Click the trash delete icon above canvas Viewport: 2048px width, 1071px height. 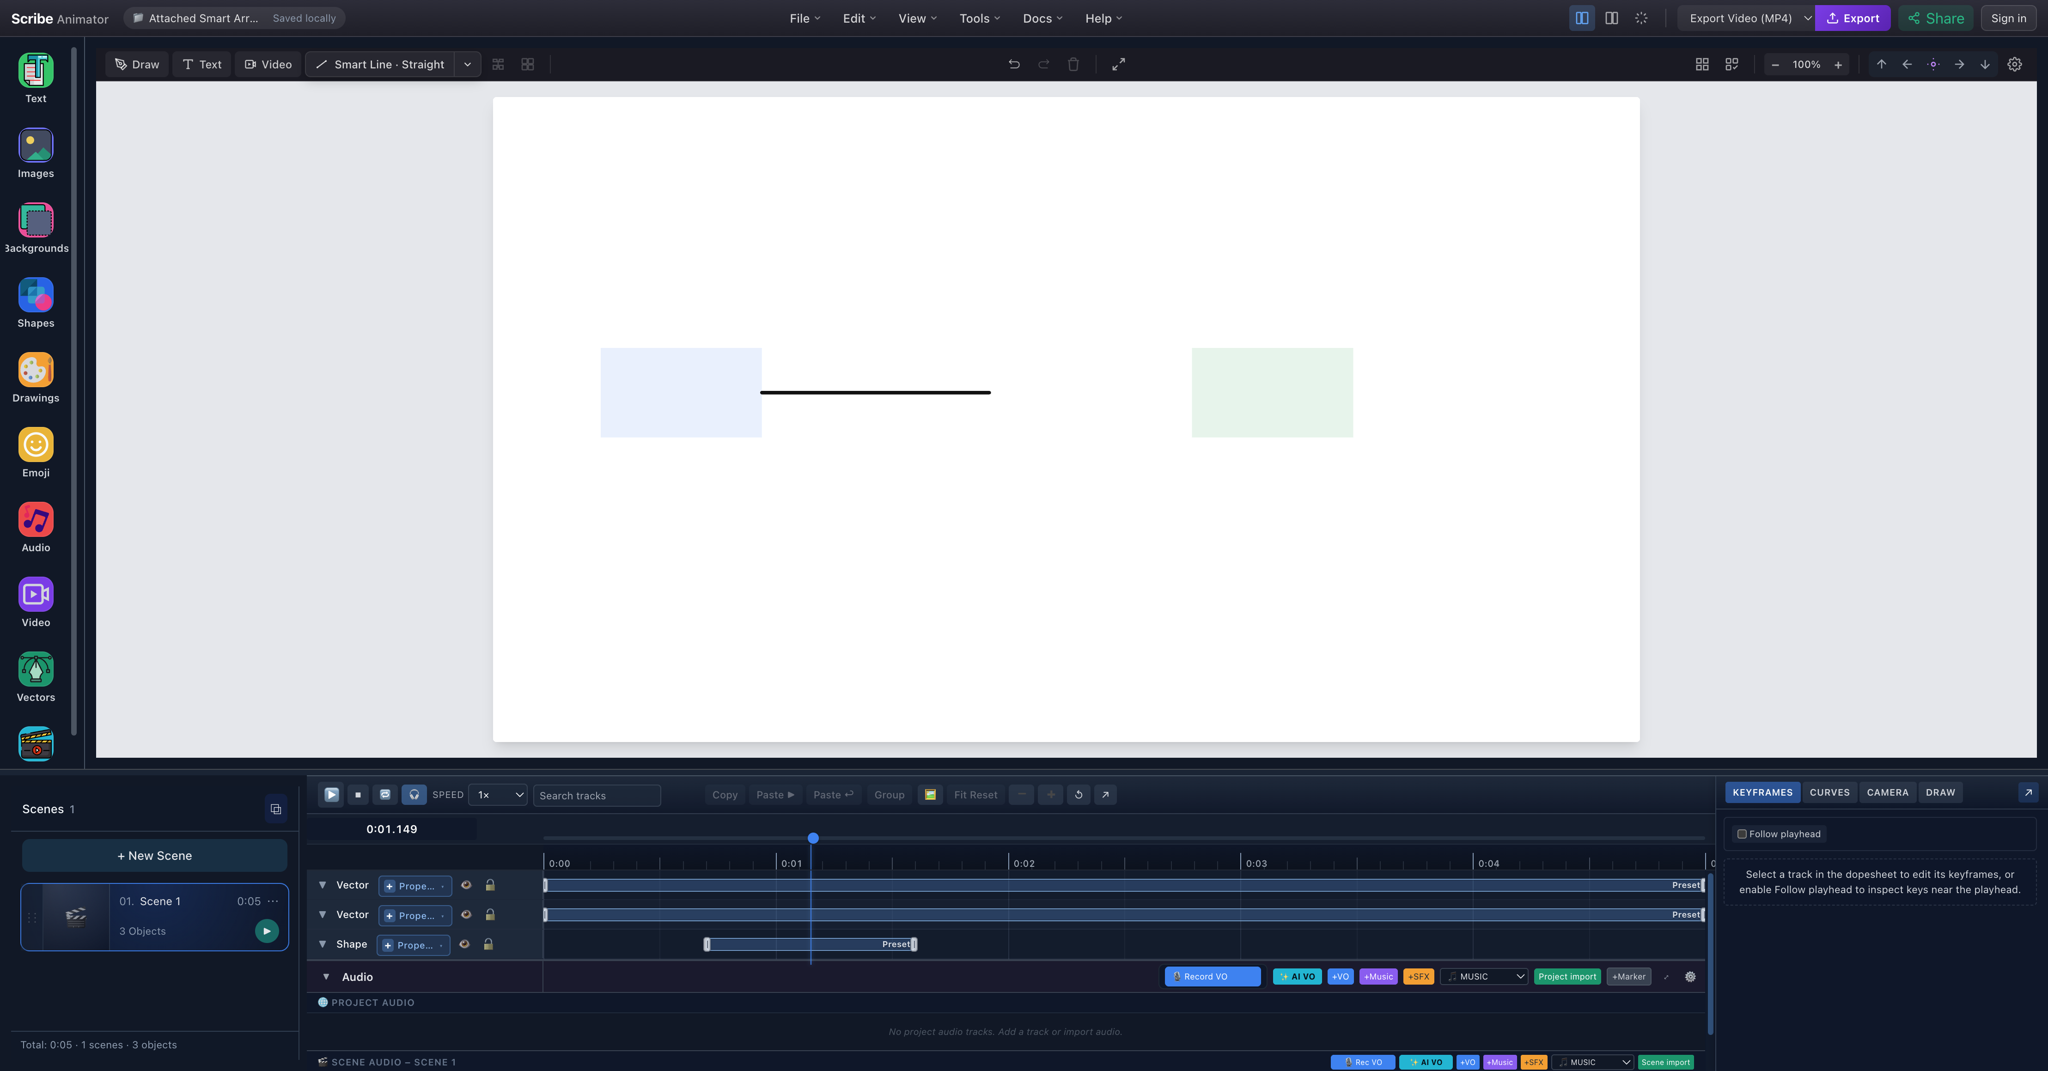[1073, 64]
